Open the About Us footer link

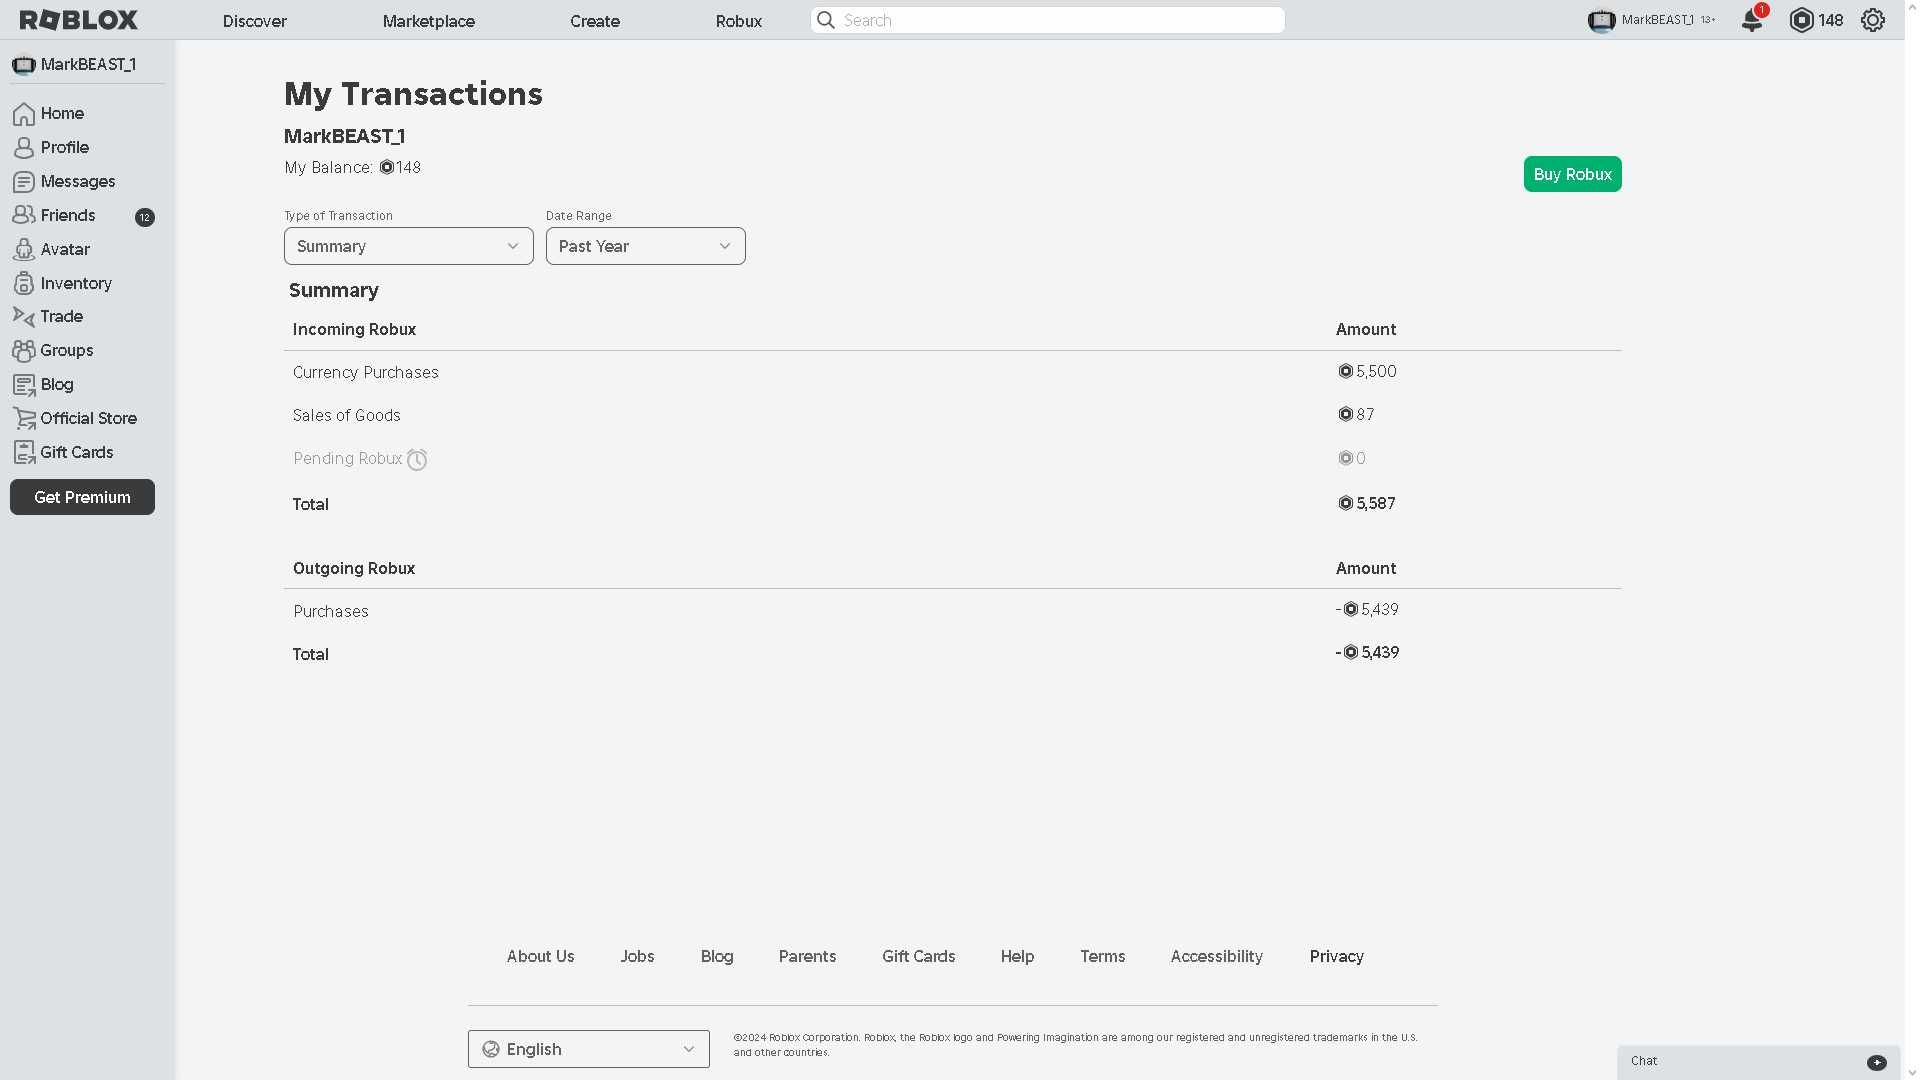coord(541,956)
